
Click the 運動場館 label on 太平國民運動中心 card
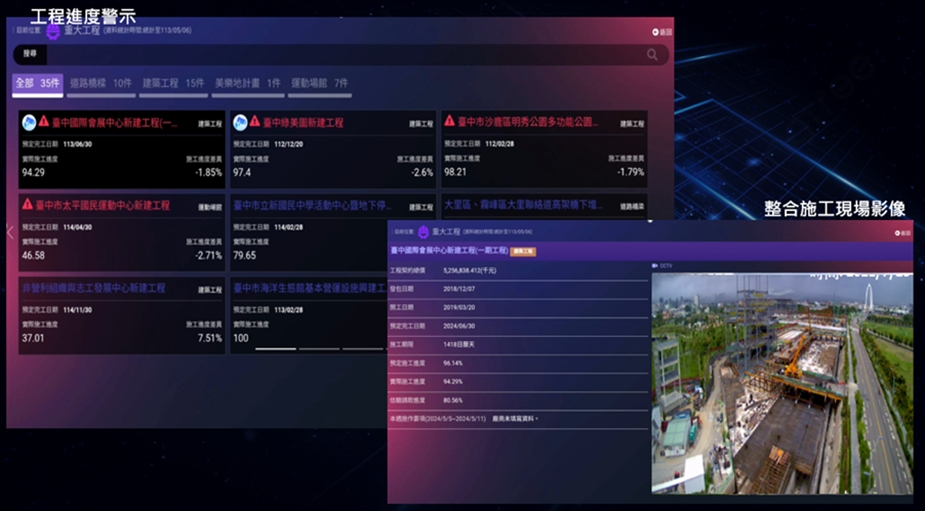coord(210,207)
